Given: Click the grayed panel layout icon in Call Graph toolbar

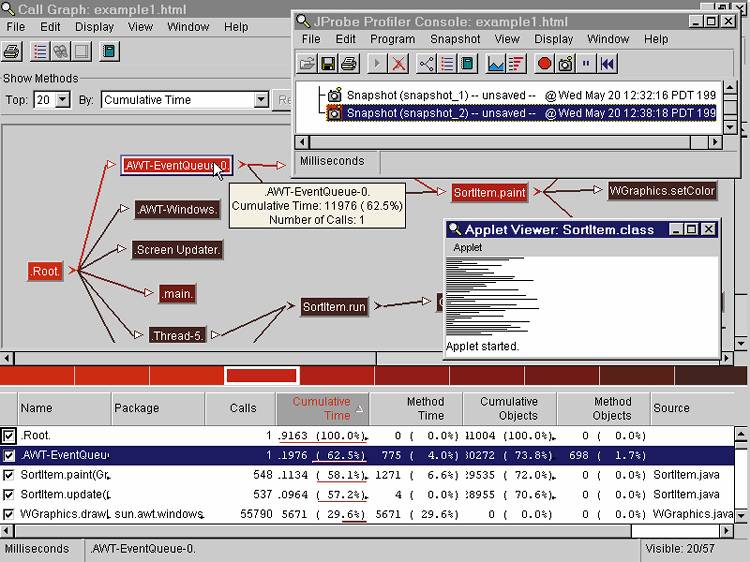Looking at the screenshot, I should pos(81,51).
